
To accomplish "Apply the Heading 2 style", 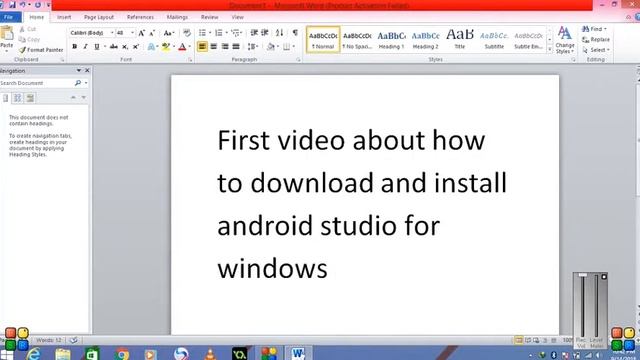I will point(425,40).
